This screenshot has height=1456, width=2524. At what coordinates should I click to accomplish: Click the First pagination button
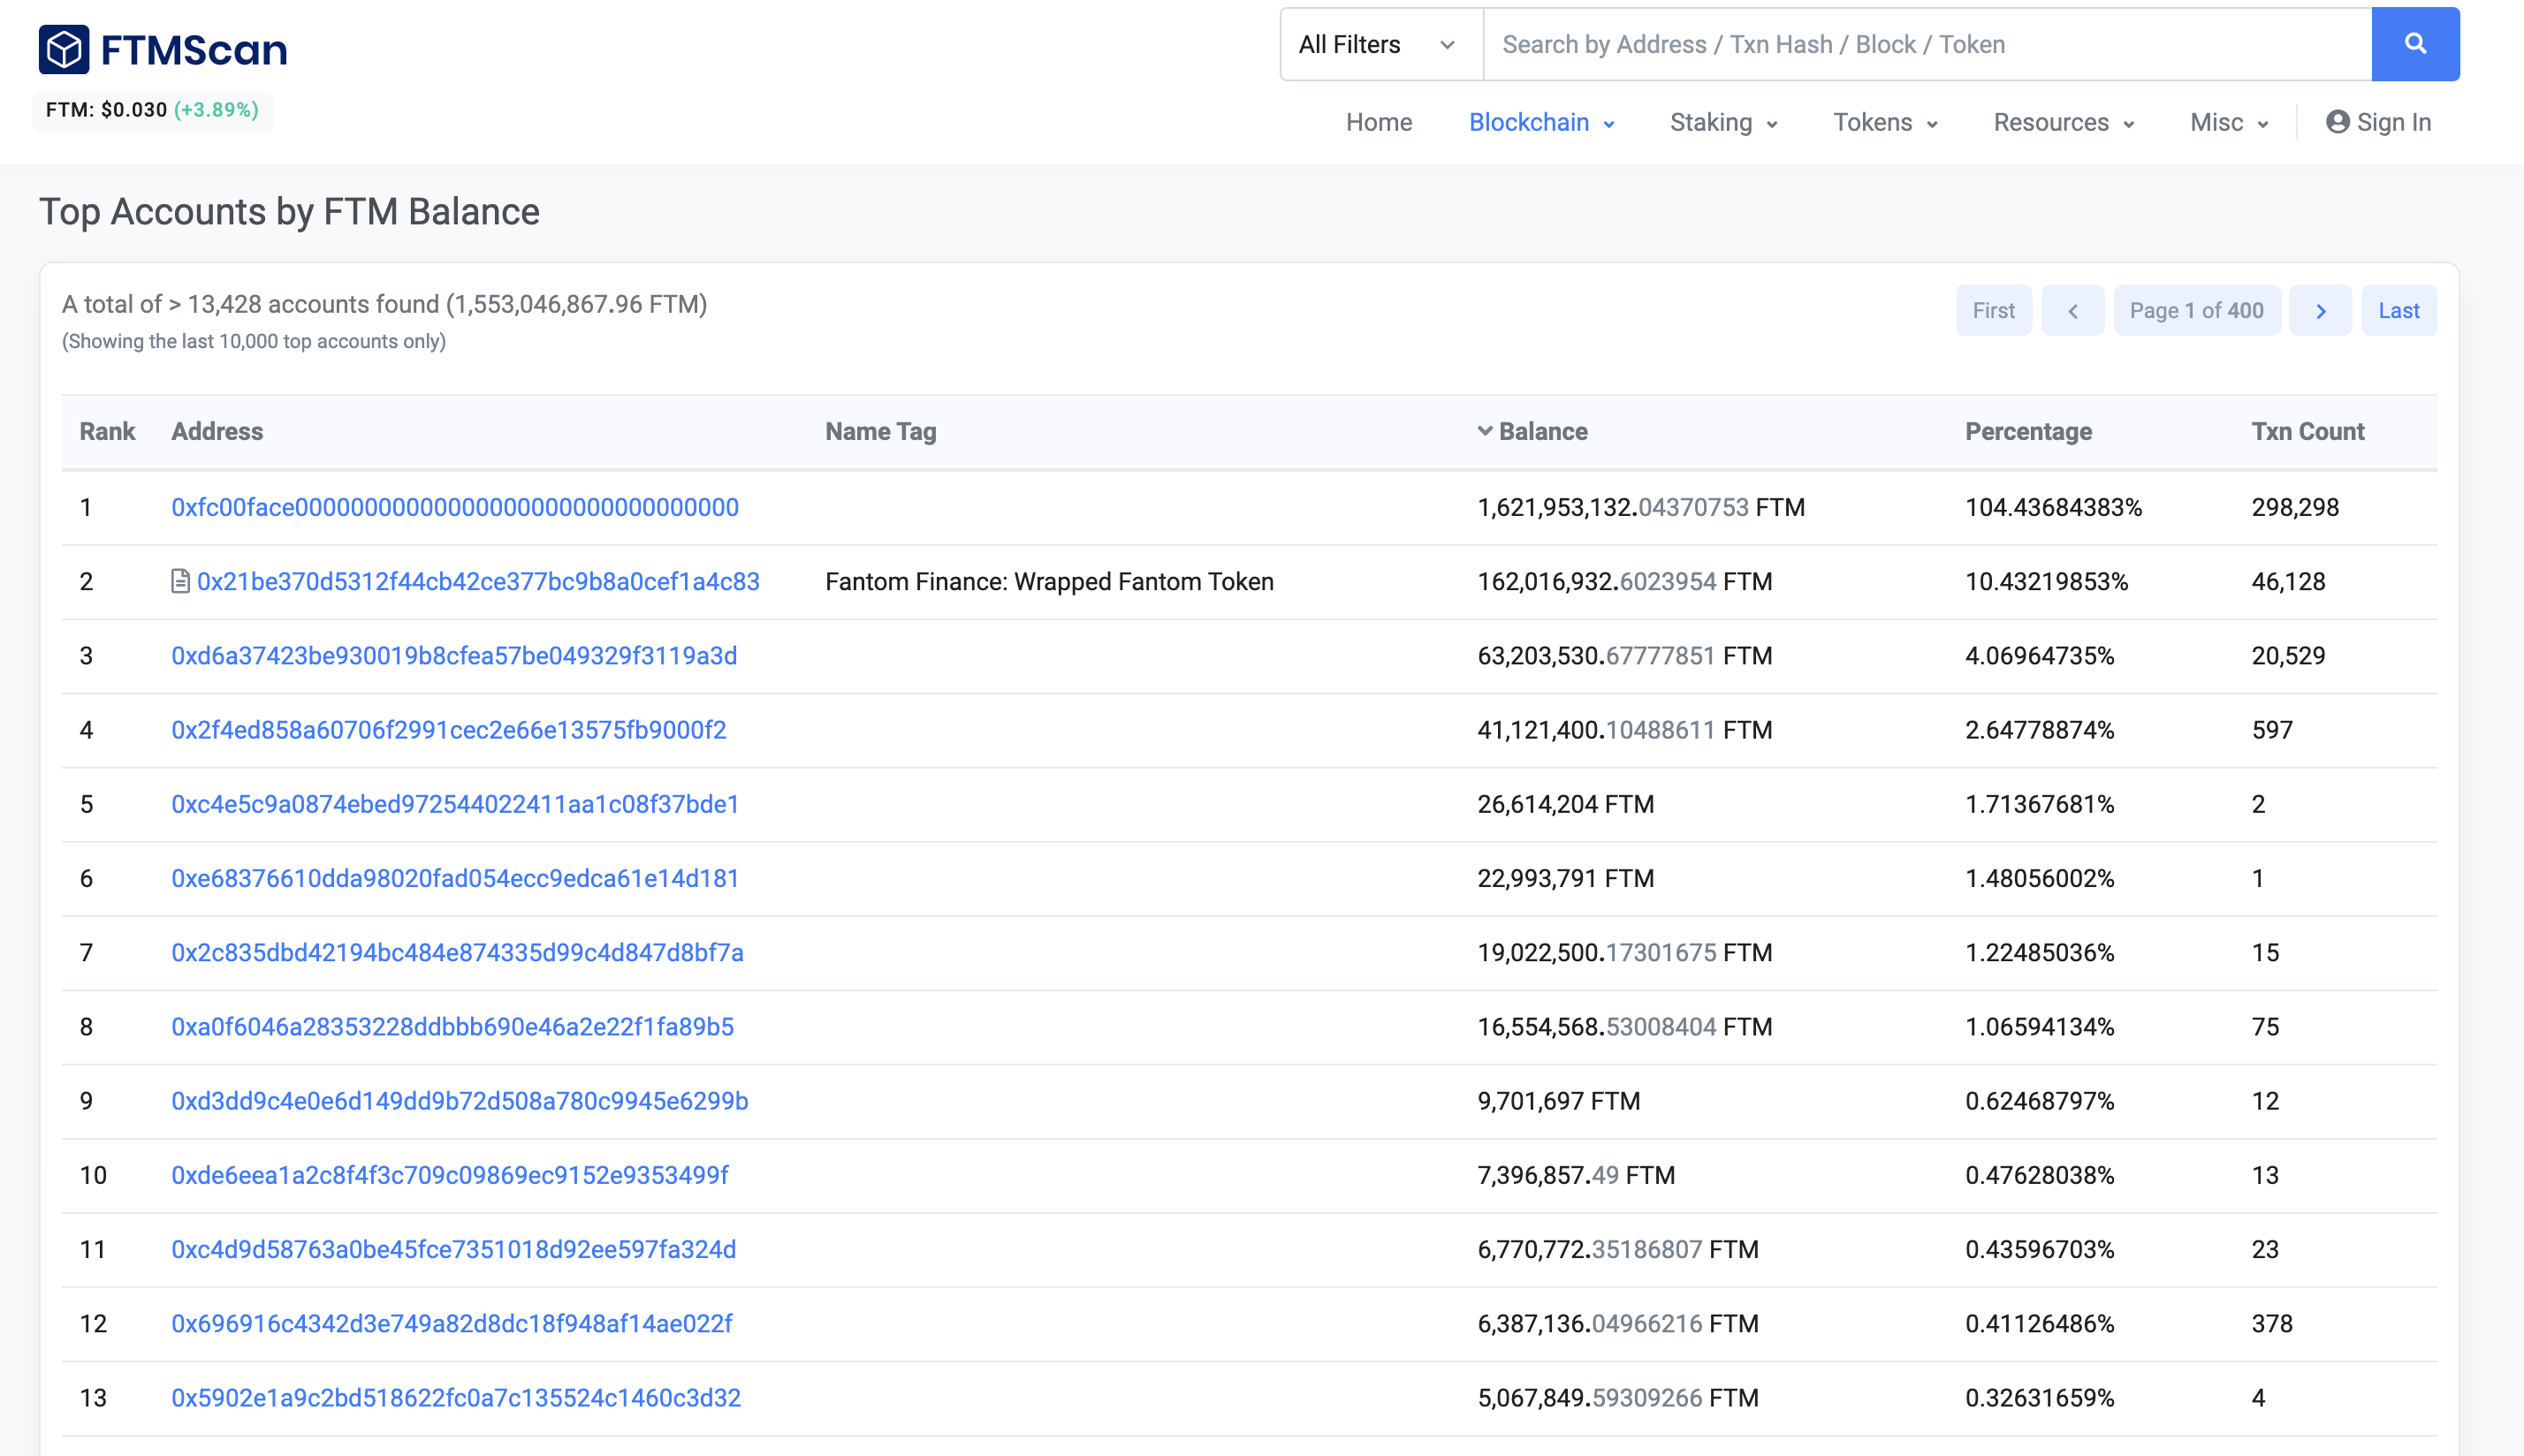tap(1993, 310)
